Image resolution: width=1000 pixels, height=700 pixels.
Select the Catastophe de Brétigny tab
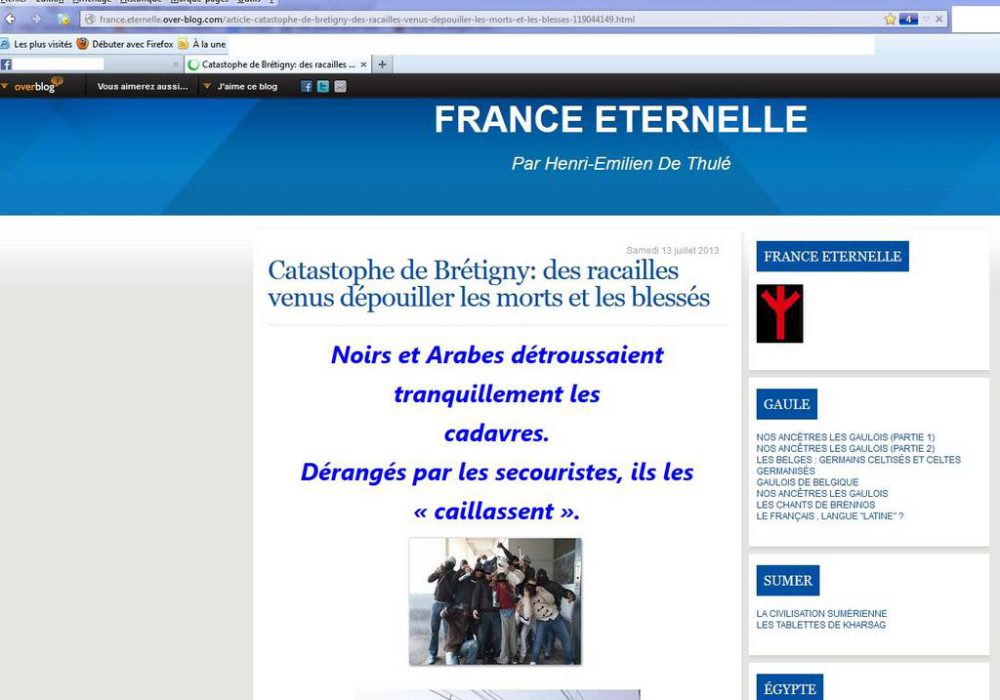[x=278, y=64]
